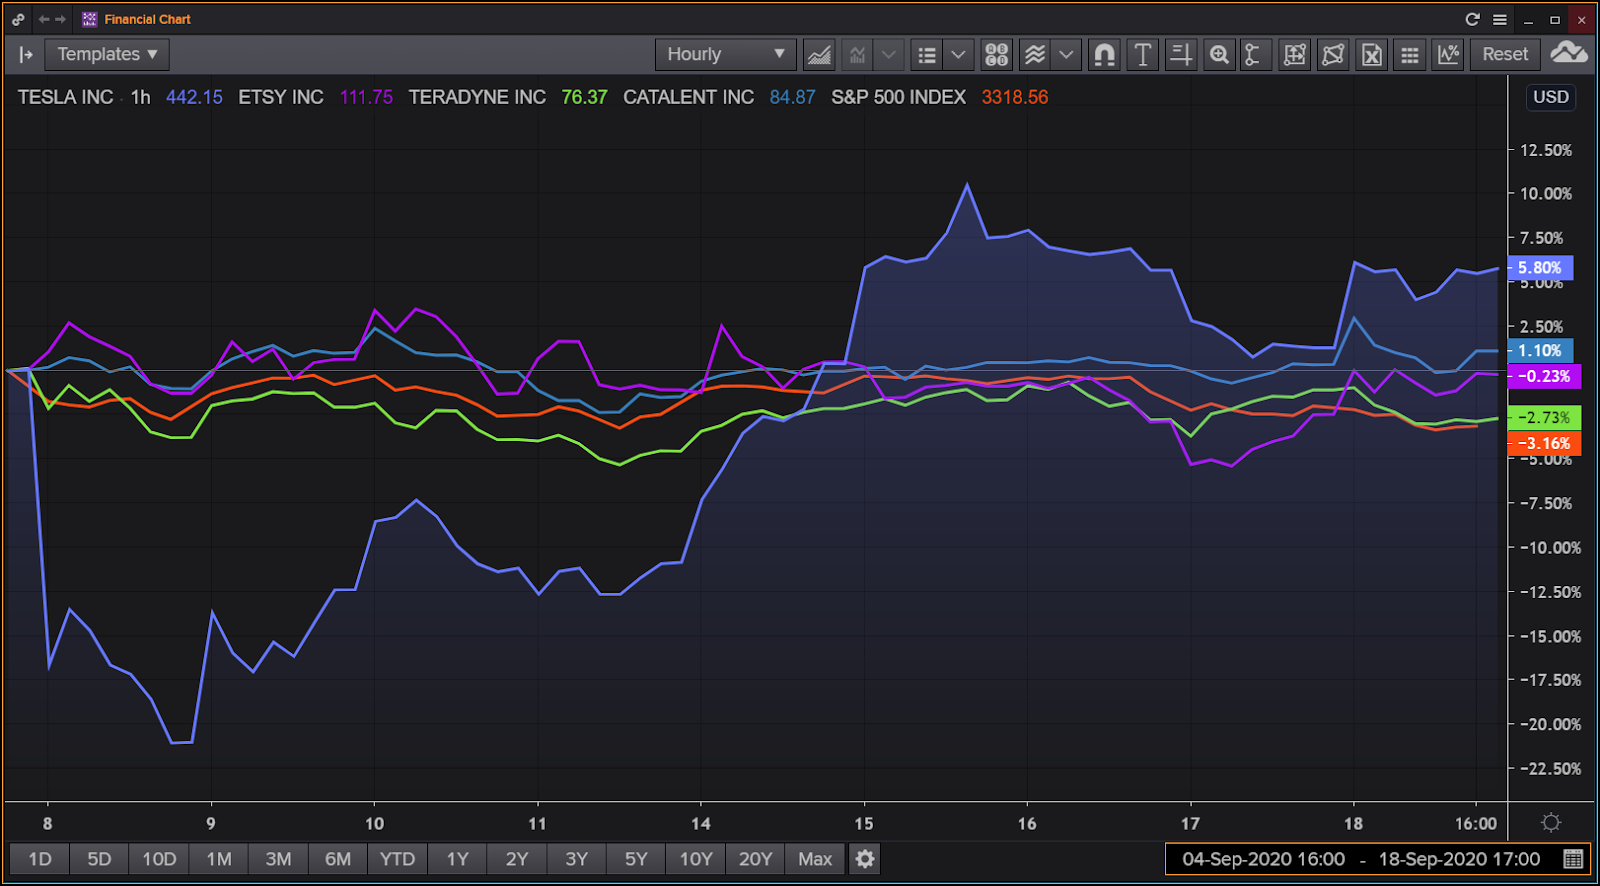
Task: Open the hamburger menu in title bar
Action: 1500,19
